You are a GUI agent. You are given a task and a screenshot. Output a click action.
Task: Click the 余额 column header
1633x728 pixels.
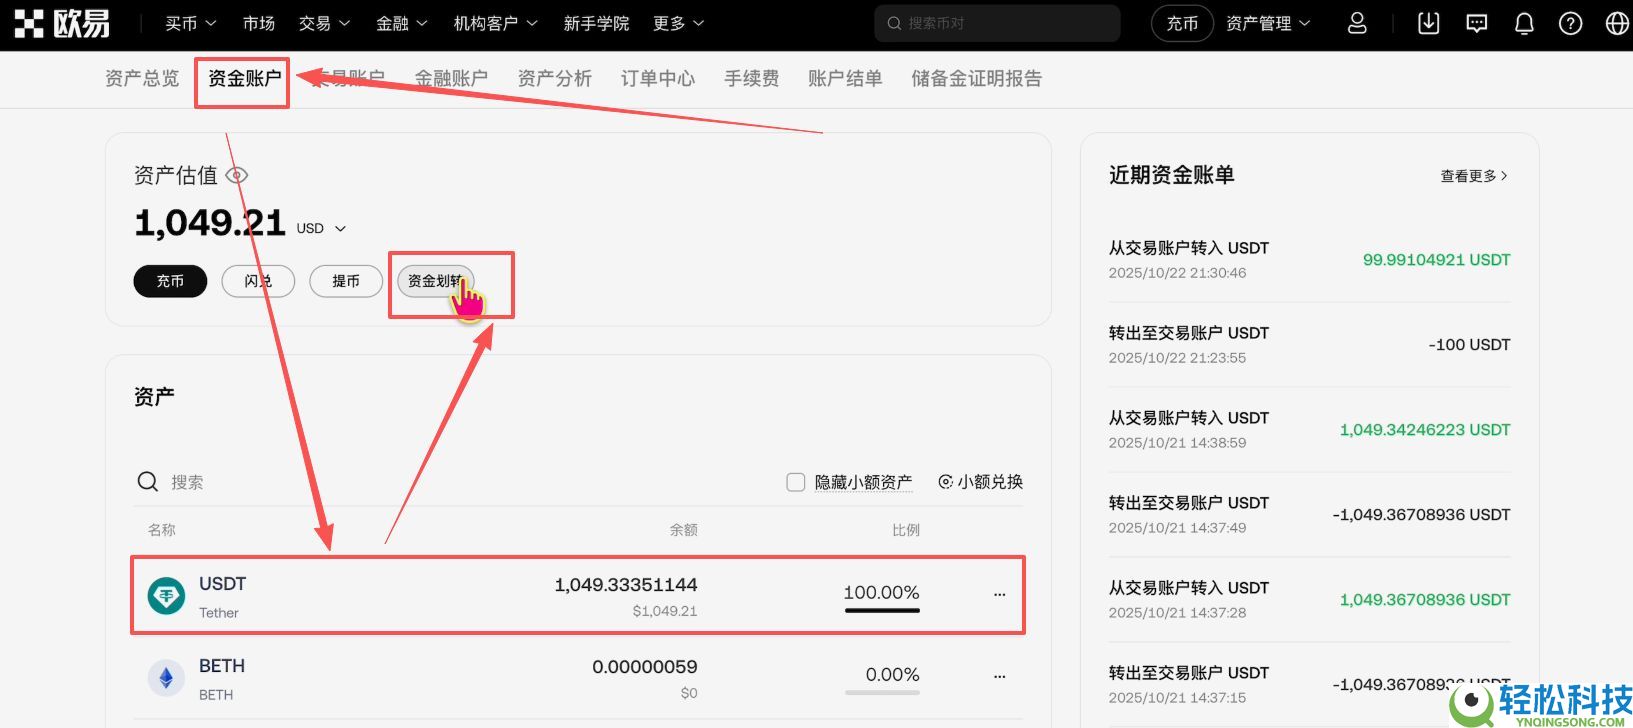(x=684, y=530)
